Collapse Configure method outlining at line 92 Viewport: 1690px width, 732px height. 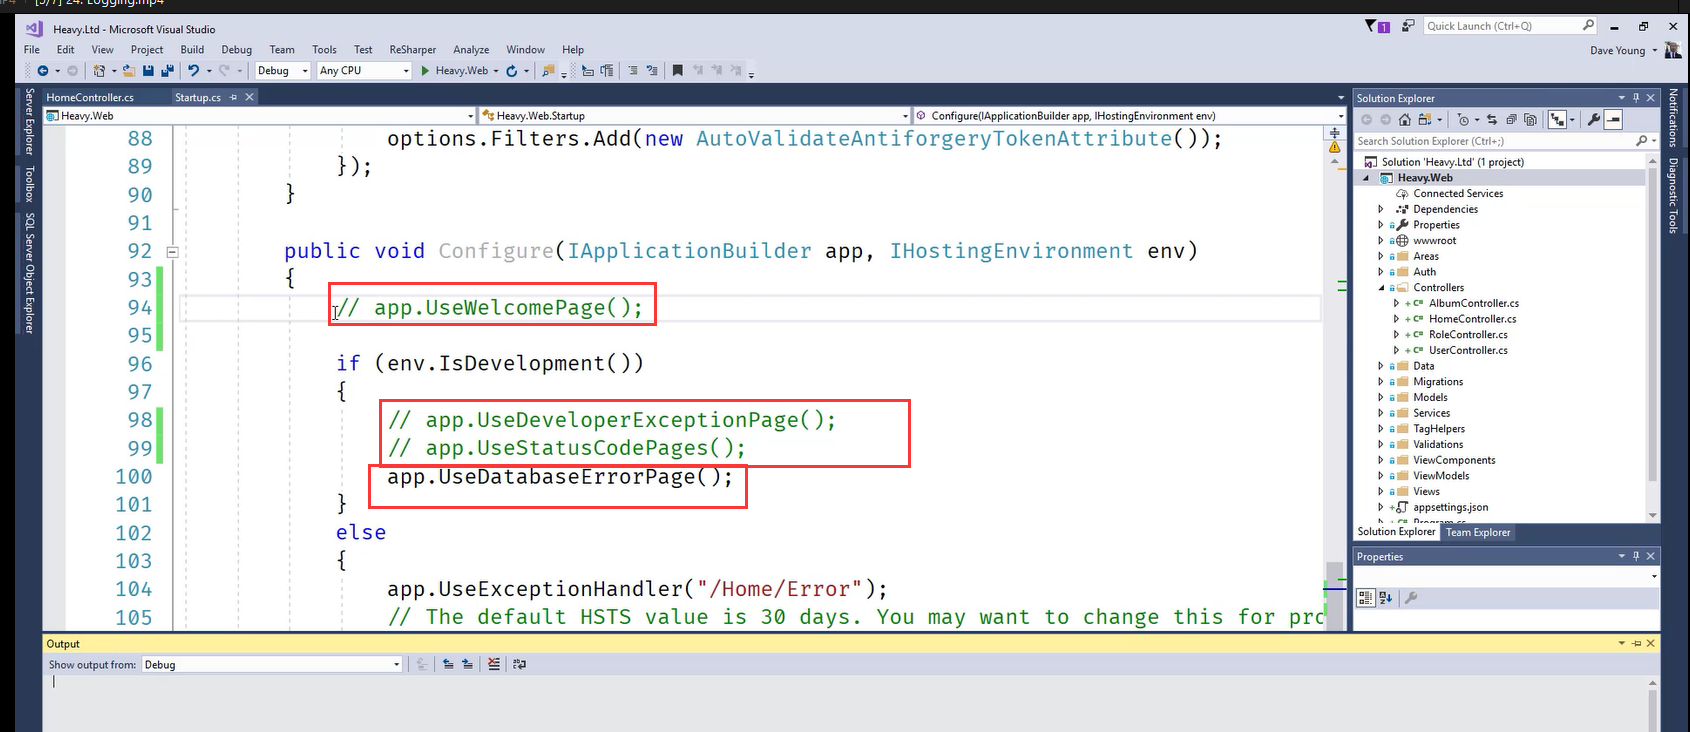pos(172,252)
